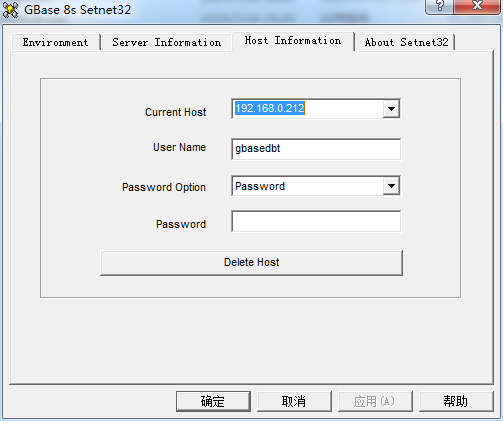Open help with the 帮助 button

456,401
